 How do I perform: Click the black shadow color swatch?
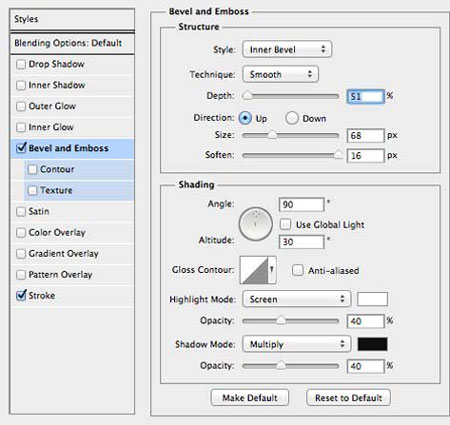(x=372, y=344)
